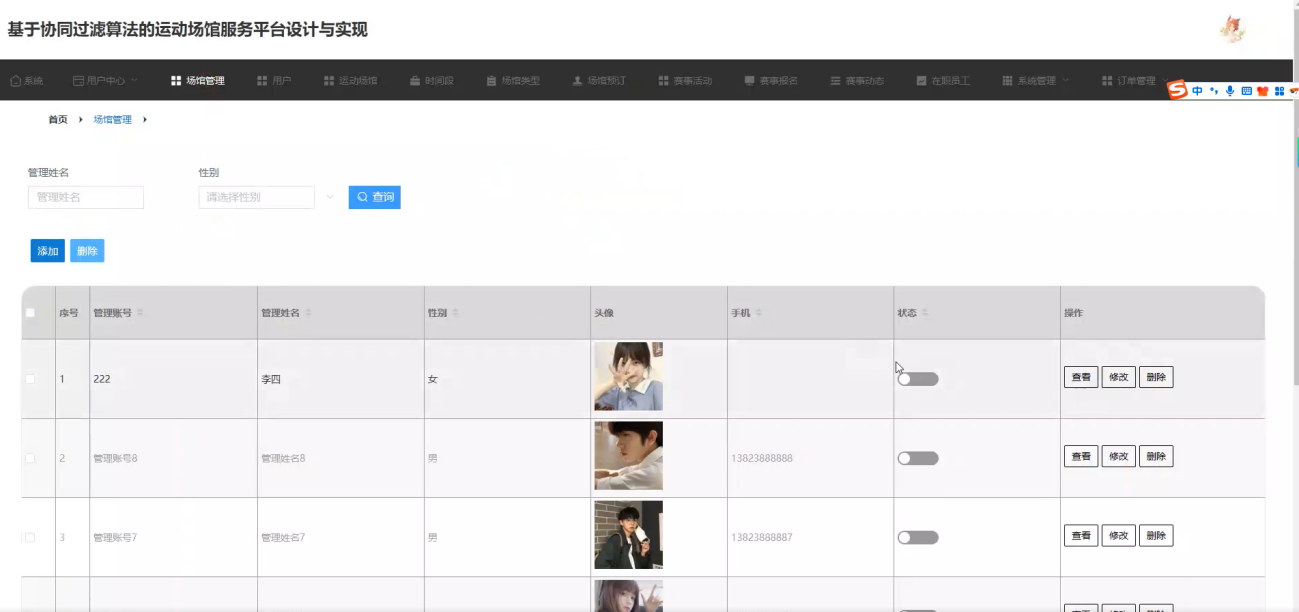
Task: Click the blue 查询 search button
Action: (375, 197)
